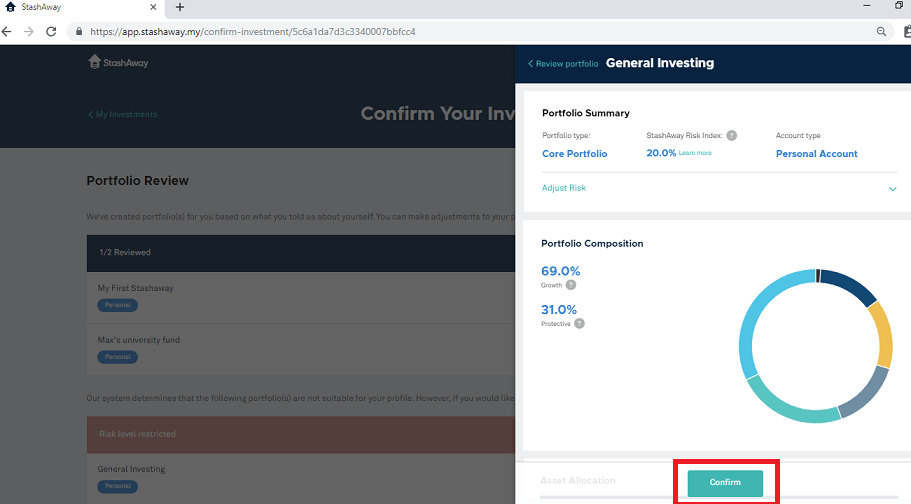Image resolution: width=911 pixels, height=504 pixels.
Task: Click the zoom magnifier icon in address bar
Action: coord(881,32)
